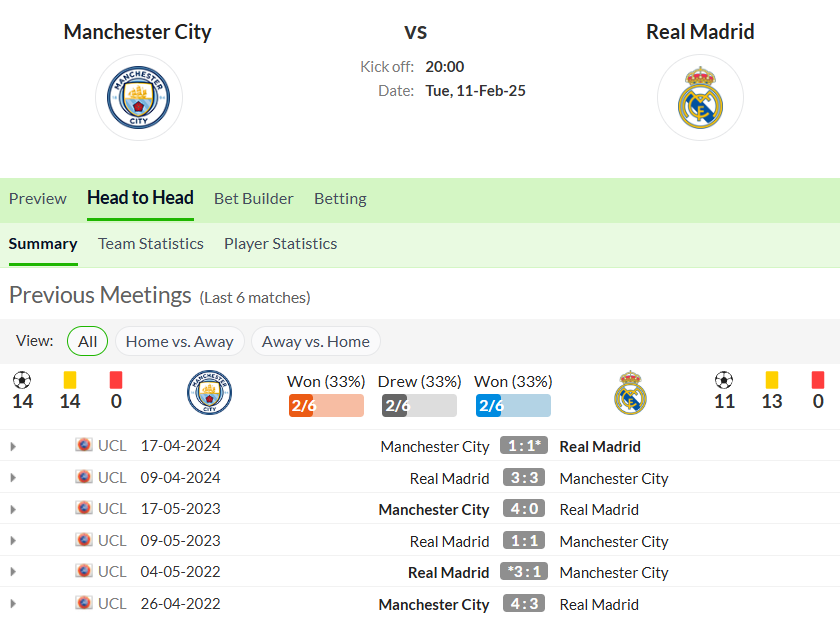Click the large Real Madrid crest in header
Image resolution: width=840 pixels, height=637 pixels.
click(700, 98)
